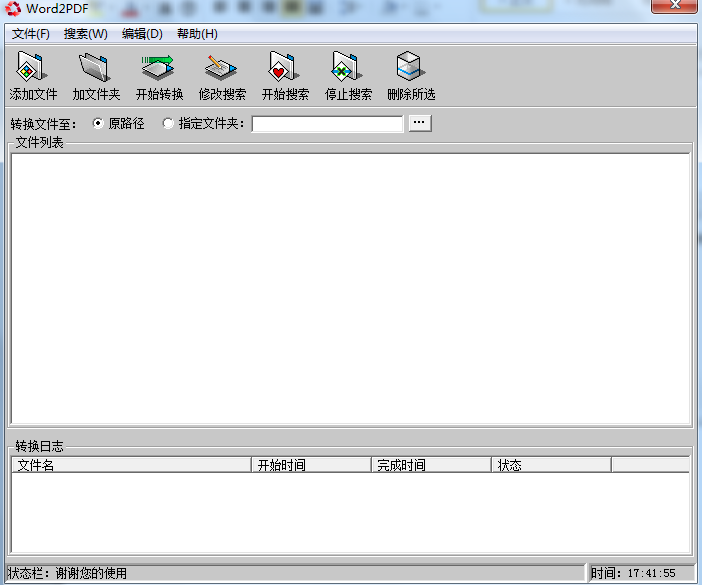Open the 搜索(W) menu
Viewport: 702px width, 585px height.
coord(86,34)
